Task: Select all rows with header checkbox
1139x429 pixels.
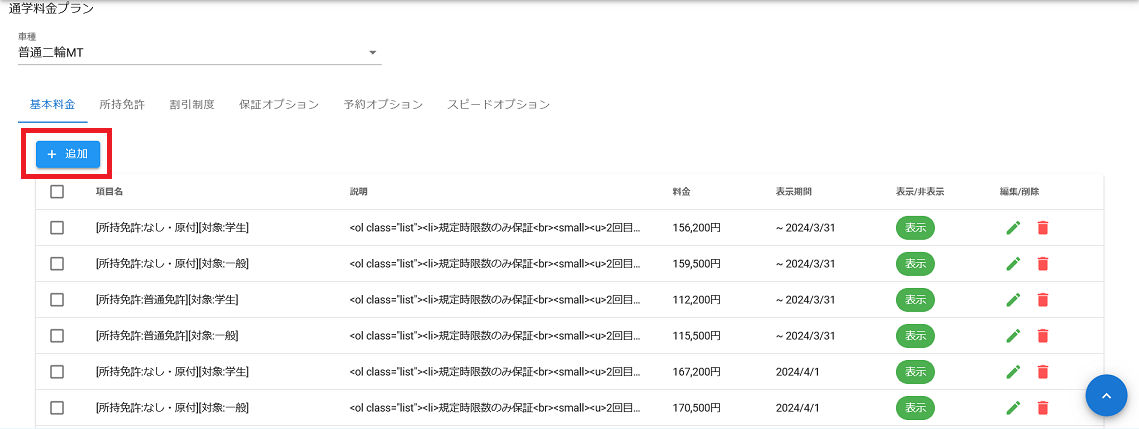Action: point(57,191)
